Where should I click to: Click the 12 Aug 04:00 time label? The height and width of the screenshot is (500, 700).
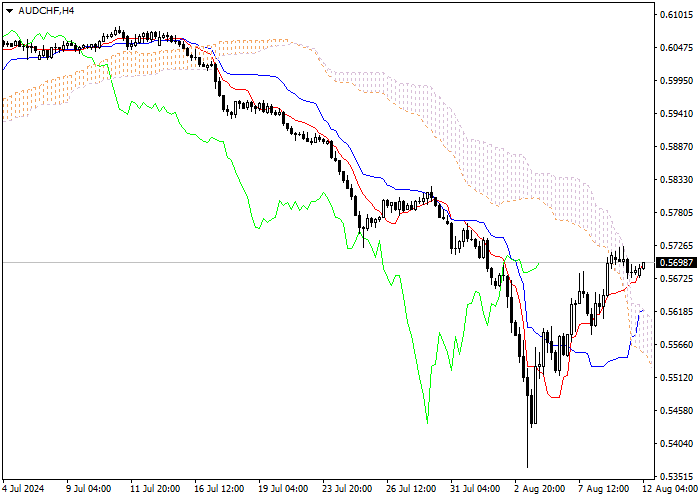pos(670,489)
